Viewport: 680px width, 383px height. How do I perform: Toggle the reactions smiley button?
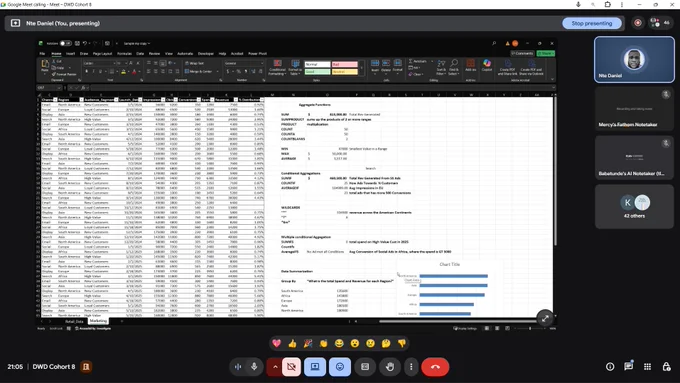[x=340, y=367]
